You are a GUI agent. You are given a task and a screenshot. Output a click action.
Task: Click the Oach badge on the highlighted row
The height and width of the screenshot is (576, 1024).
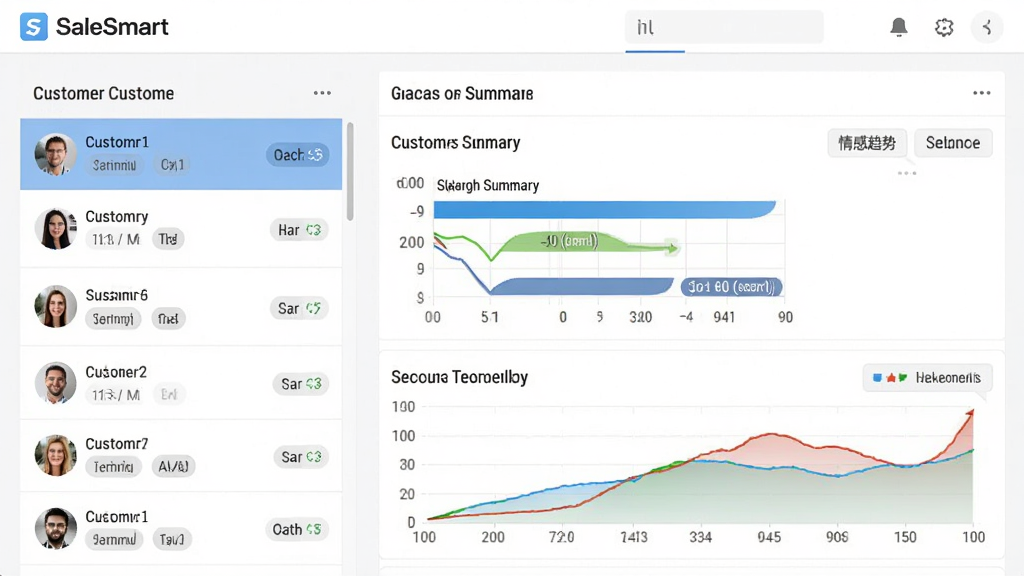tap(297, 155)
